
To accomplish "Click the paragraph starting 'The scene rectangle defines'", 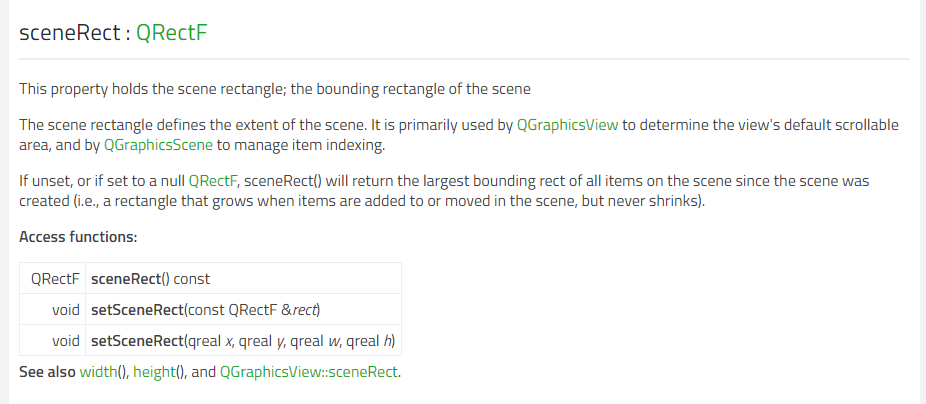I will coord(459,135).
